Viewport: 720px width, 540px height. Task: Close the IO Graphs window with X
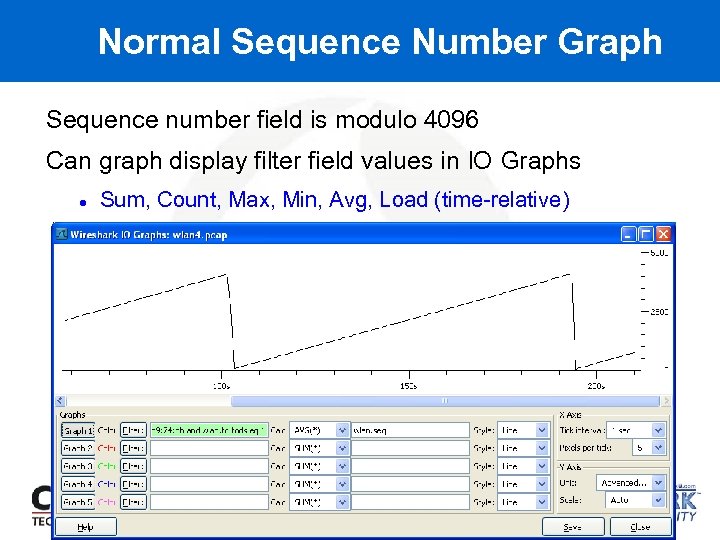pyautogui.click(x=663, y=234)
